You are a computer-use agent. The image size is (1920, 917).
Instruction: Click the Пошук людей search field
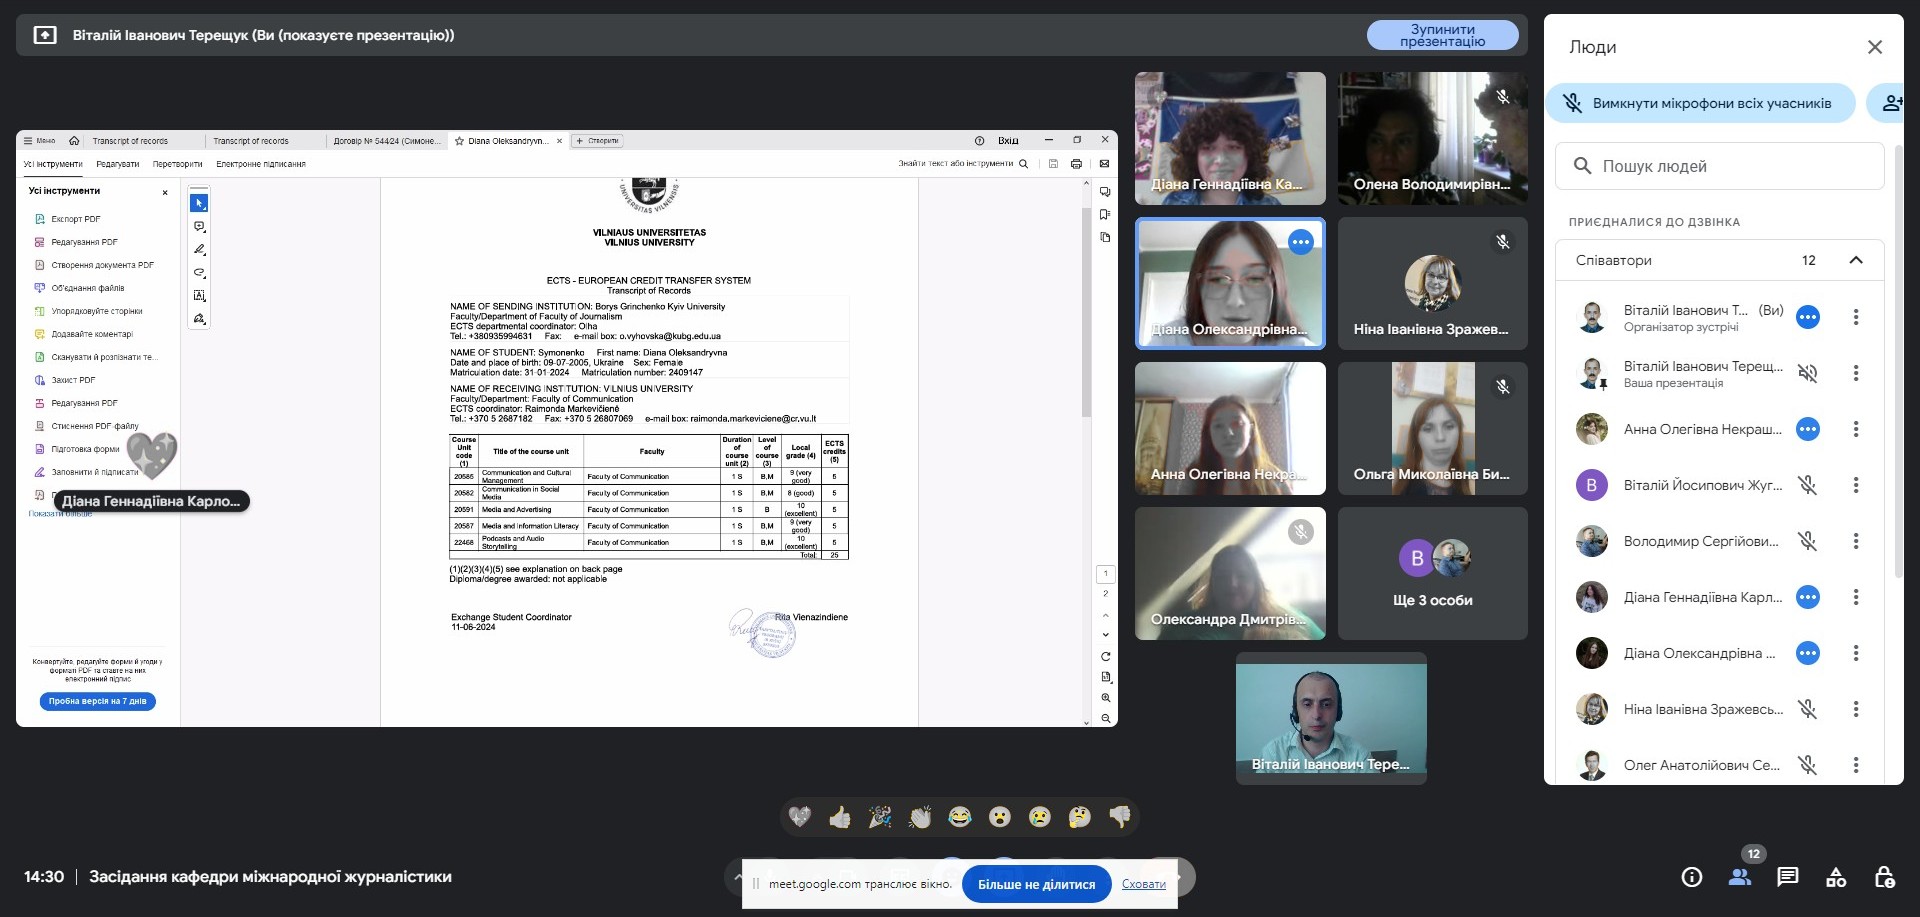coord(1720,166)
